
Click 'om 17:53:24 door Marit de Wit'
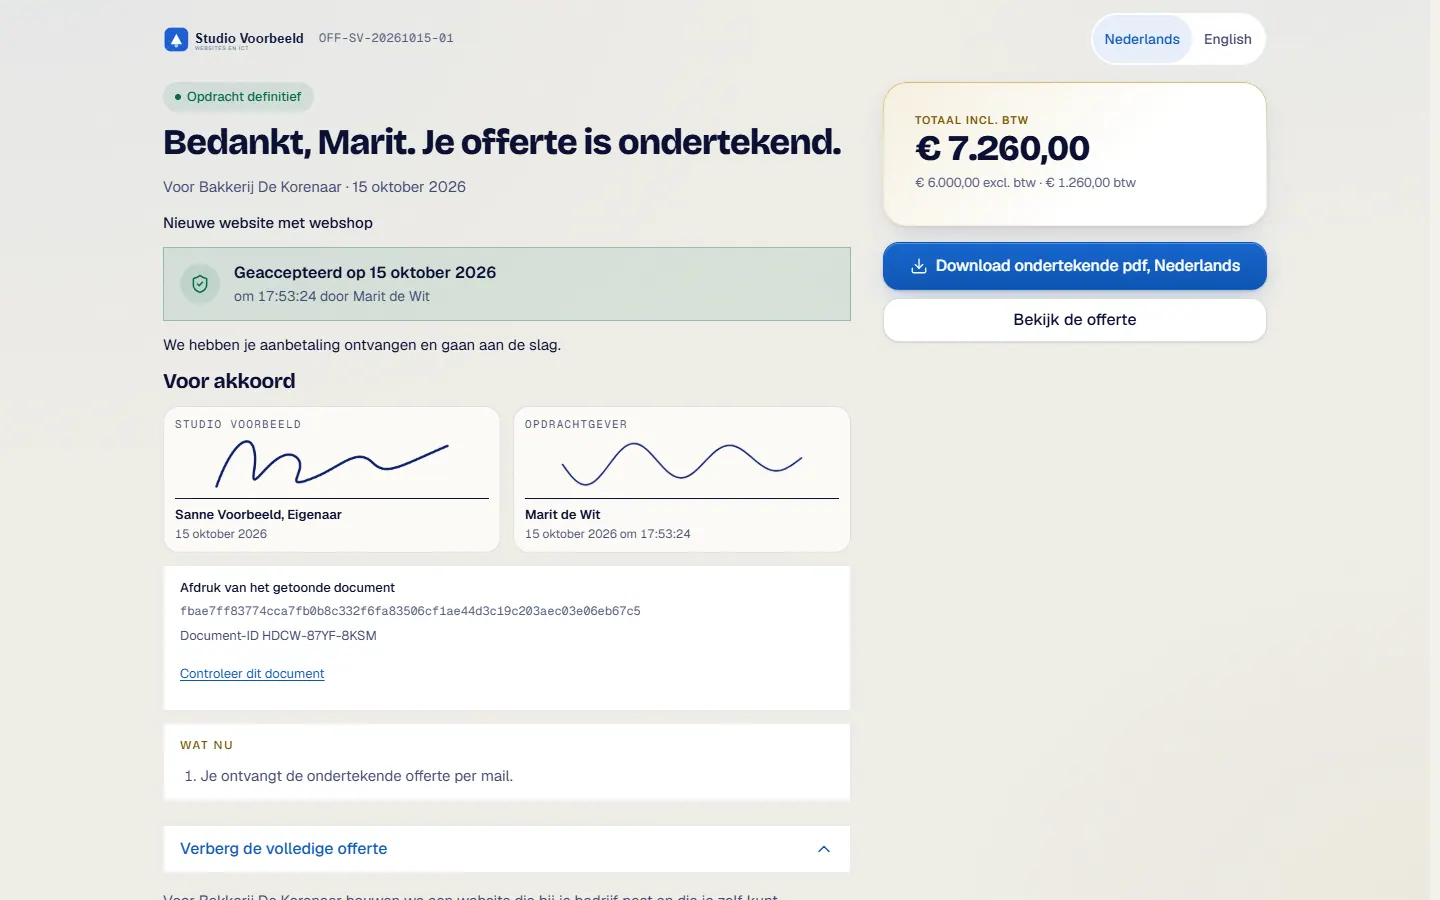point(332,297)
